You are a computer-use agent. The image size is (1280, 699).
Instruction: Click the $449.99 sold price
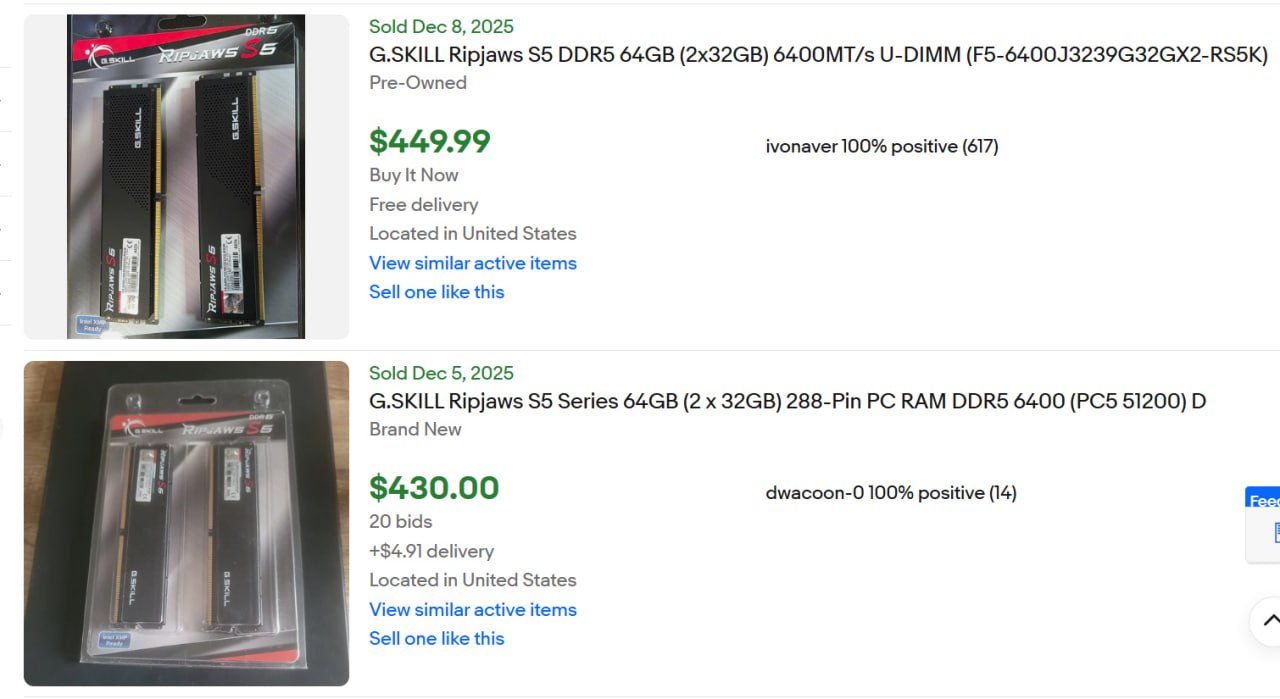point(429,141)
